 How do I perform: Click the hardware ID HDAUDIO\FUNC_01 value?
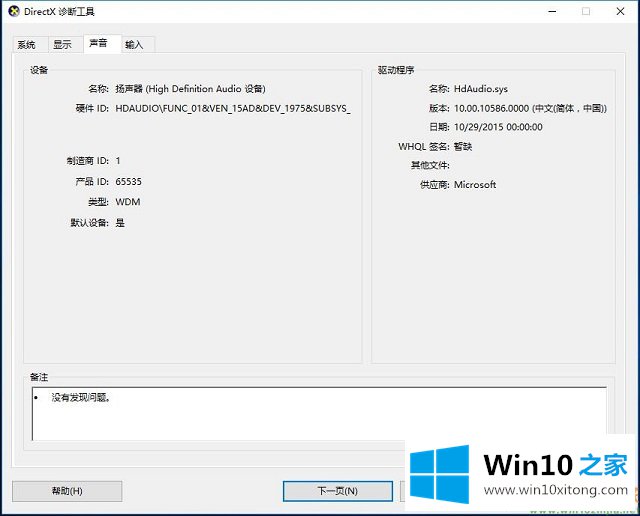tap(233, 109)
